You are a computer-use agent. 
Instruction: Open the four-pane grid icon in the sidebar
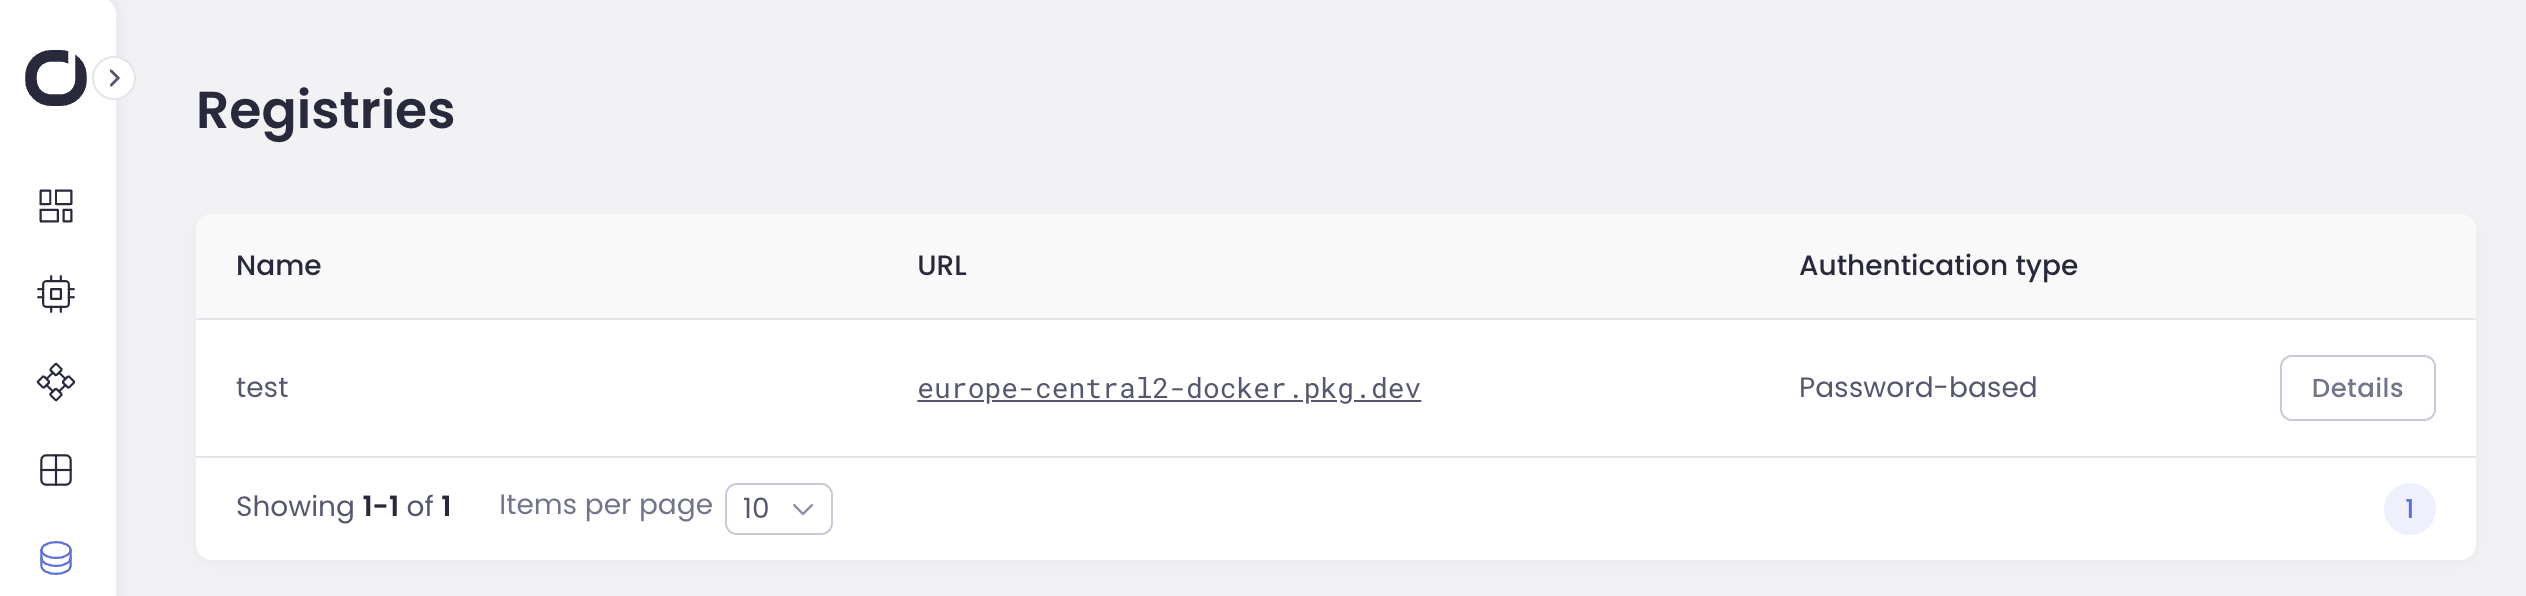click(x=56, y=470)
